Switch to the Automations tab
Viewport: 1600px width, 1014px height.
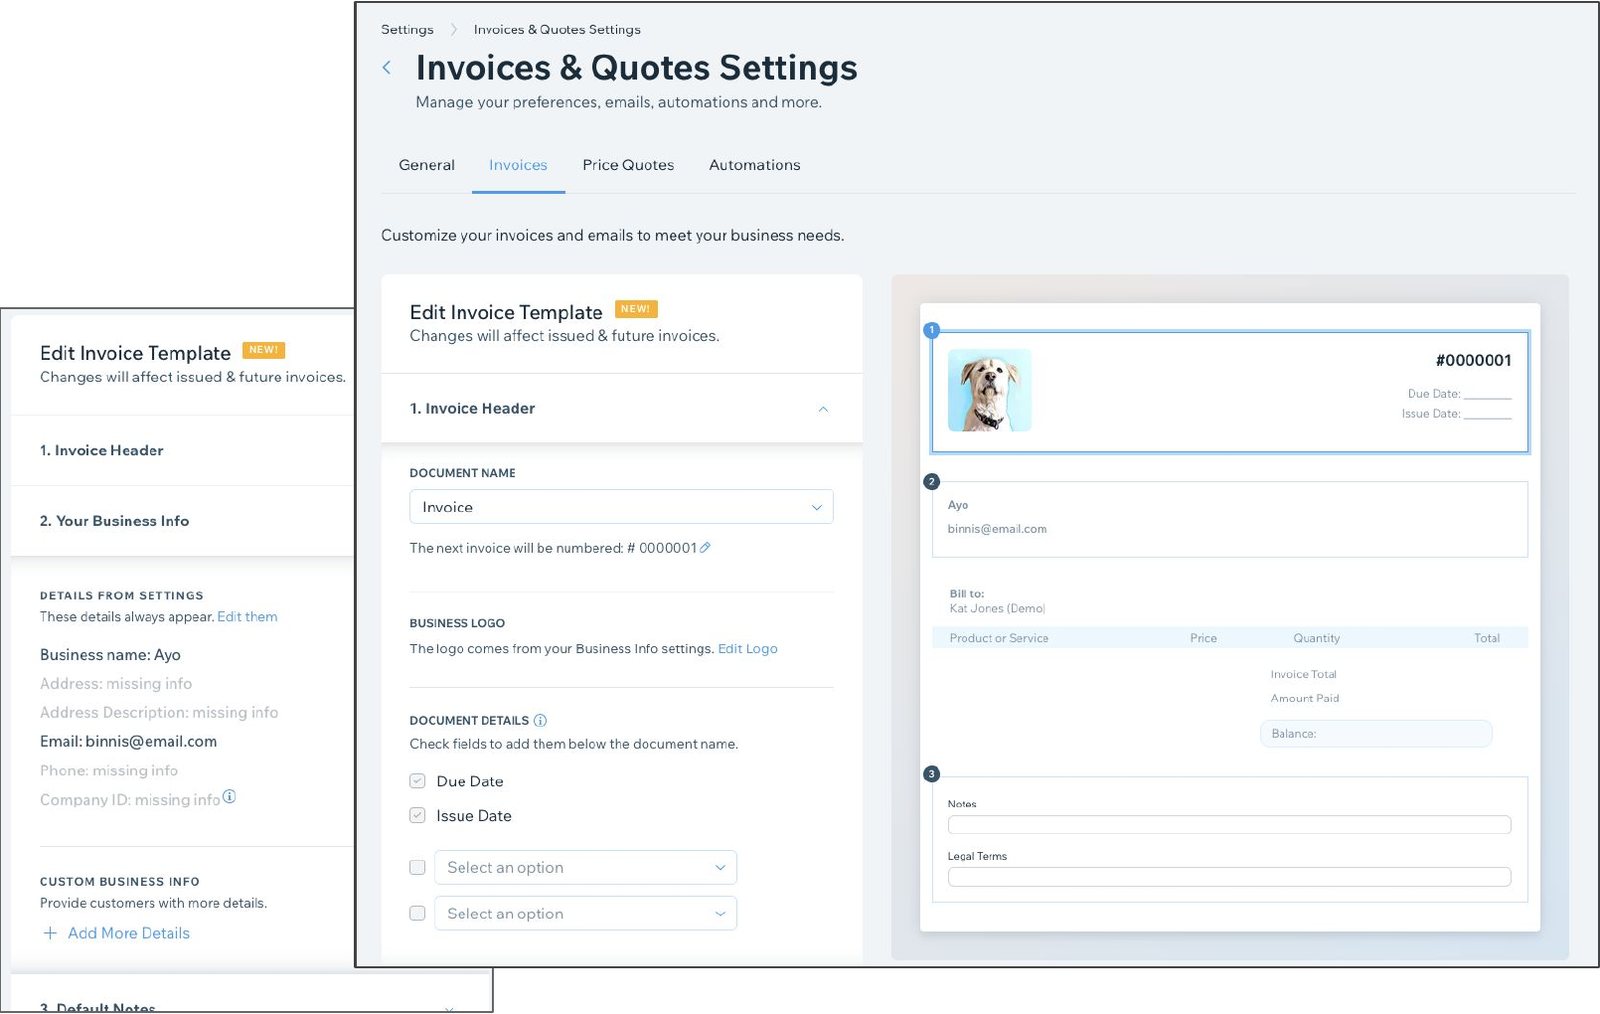[x=755, y=165]
